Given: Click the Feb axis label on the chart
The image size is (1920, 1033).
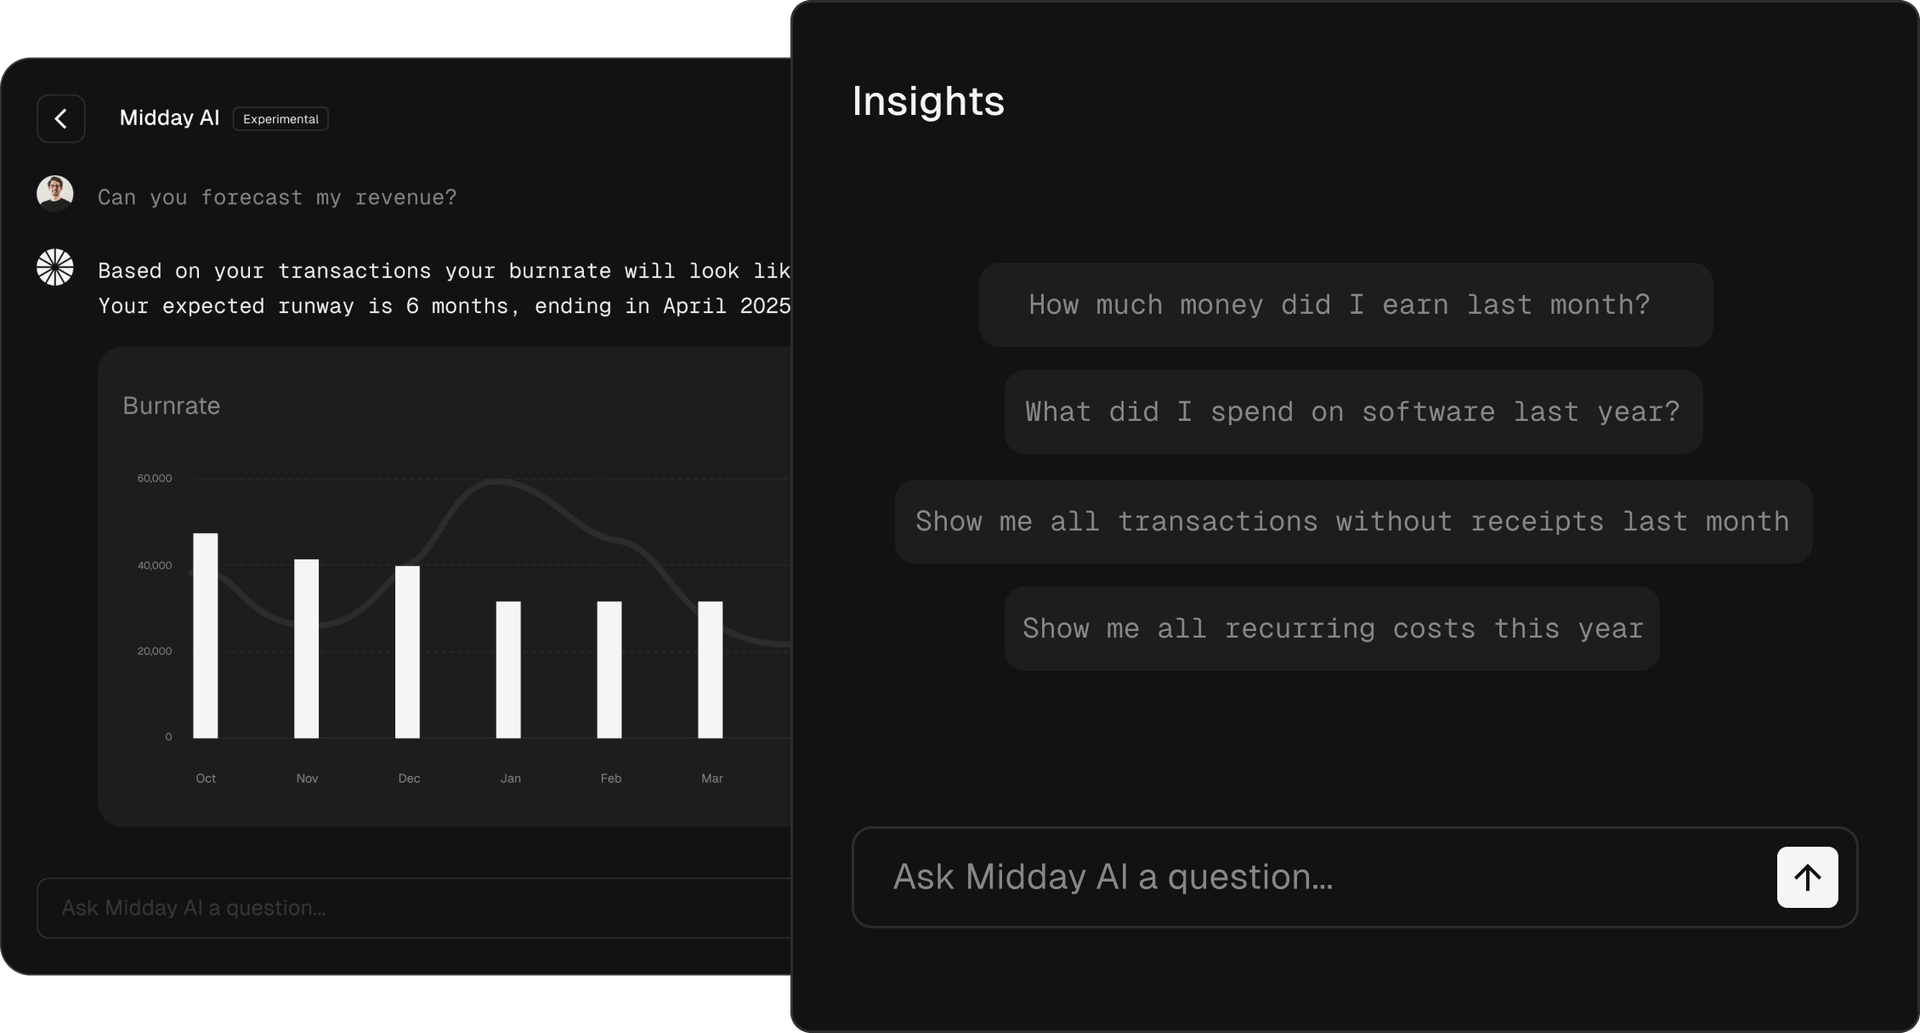Looking at the screenshot, I should [611, 778].
